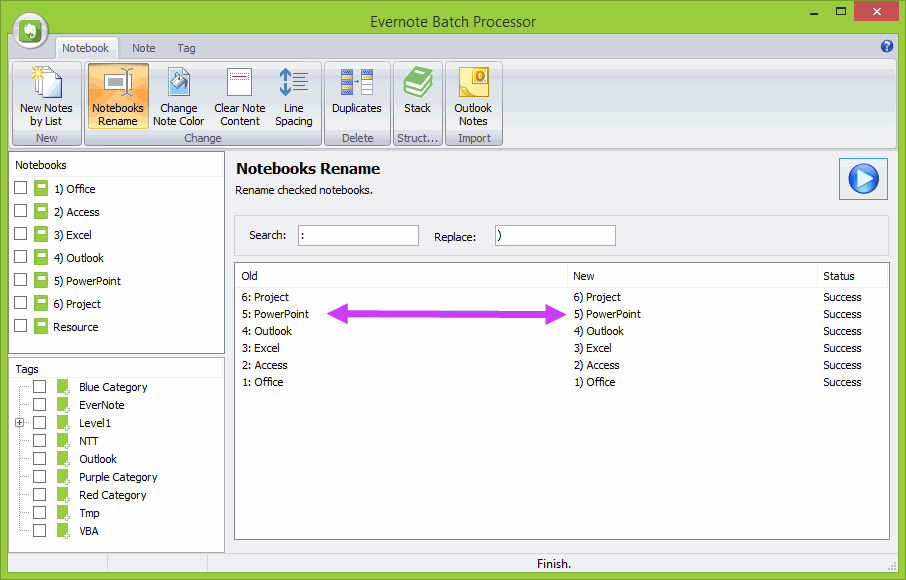This screenshot has width=906, height=580.
Task: Click the Evernote elephant application button
Action: point(30,29)
